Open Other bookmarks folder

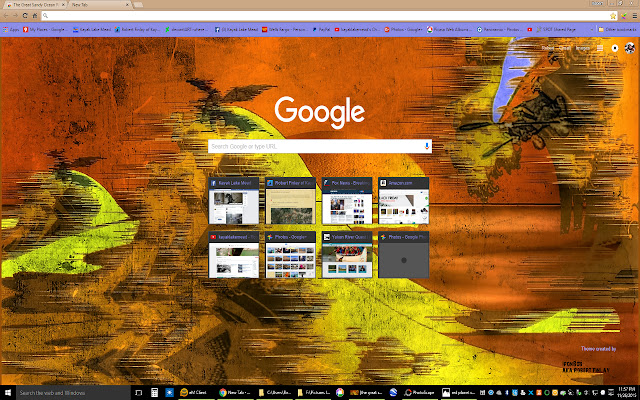pyautogui.click(x=616, y=29)
